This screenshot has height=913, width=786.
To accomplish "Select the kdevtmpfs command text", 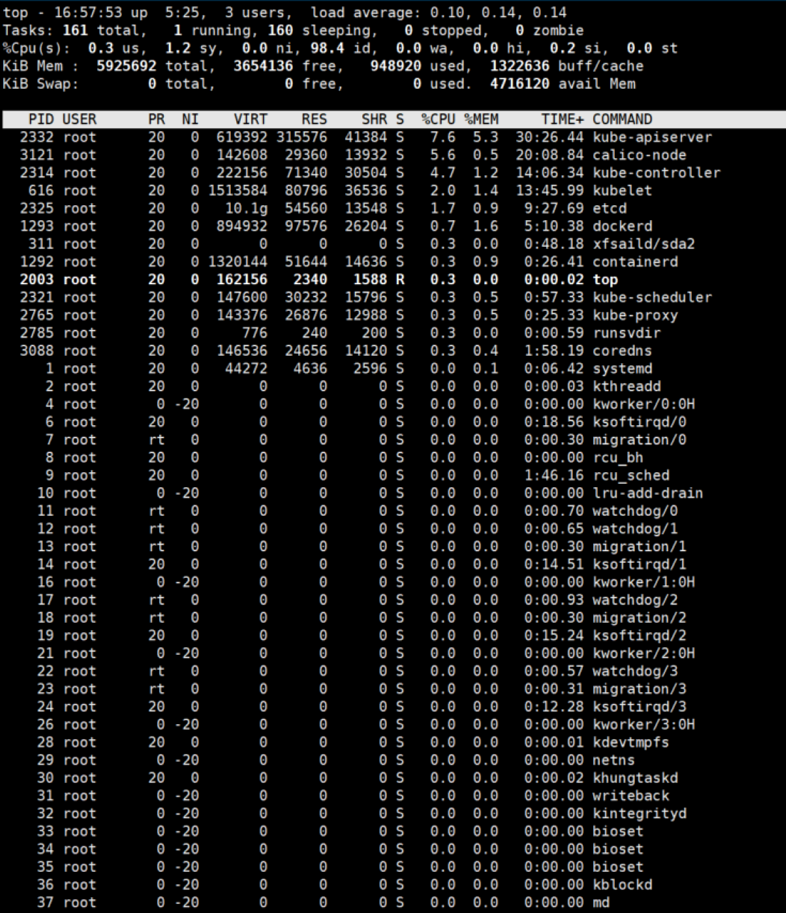I will (x=631, y=742).
